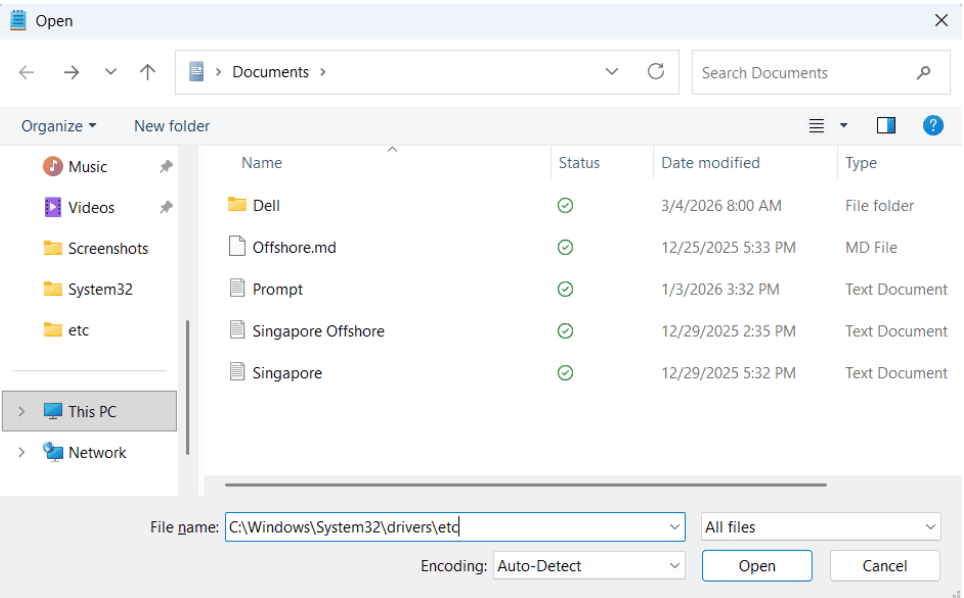Open Music in the sidebar
The height and width of the screenshot is (598, 964).
[x=87, y=167]
